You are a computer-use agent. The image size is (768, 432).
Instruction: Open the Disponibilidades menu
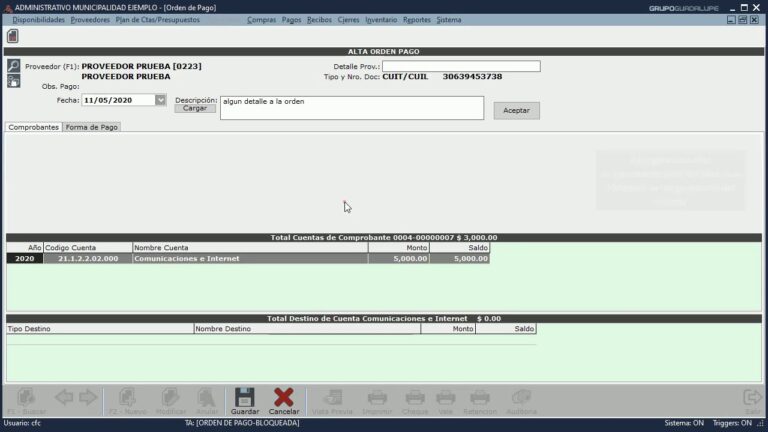tap(39, 20)
